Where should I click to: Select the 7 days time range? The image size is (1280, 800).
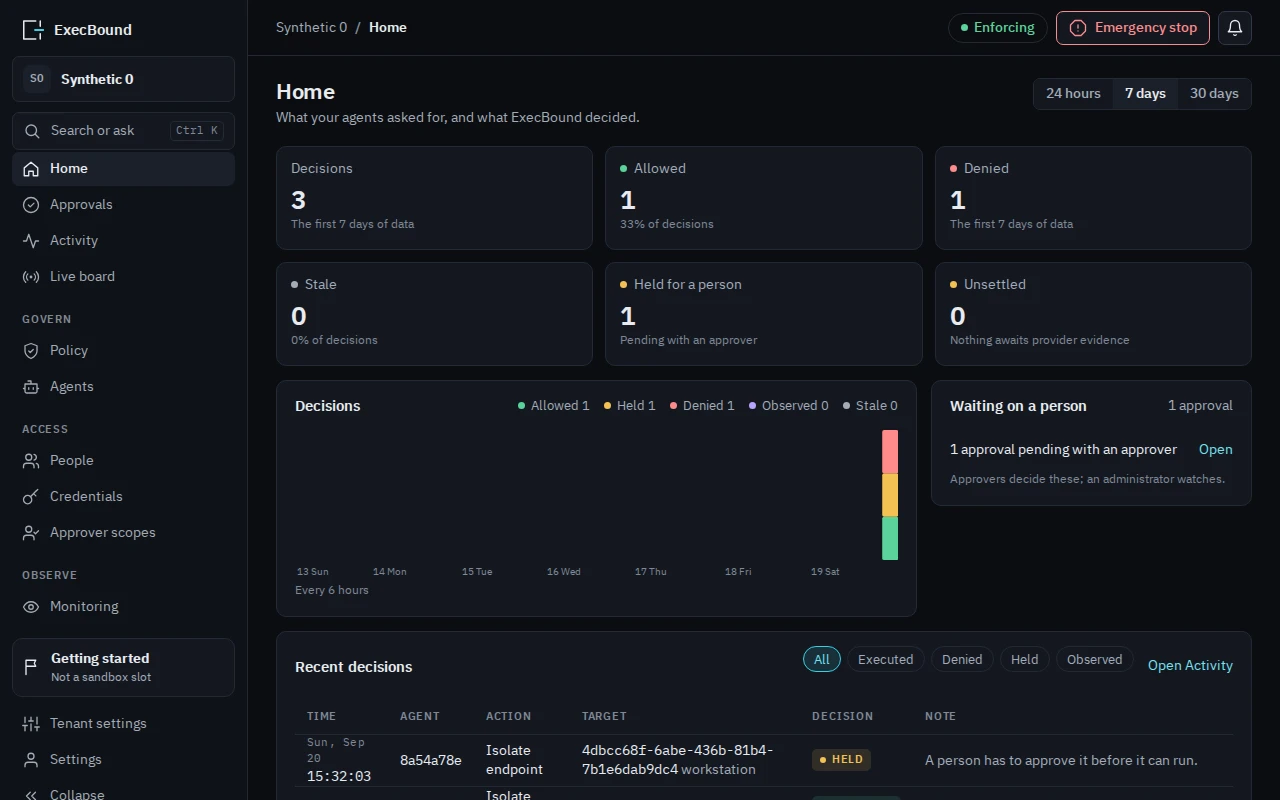pyautogui.click(x=1145, y=93)
